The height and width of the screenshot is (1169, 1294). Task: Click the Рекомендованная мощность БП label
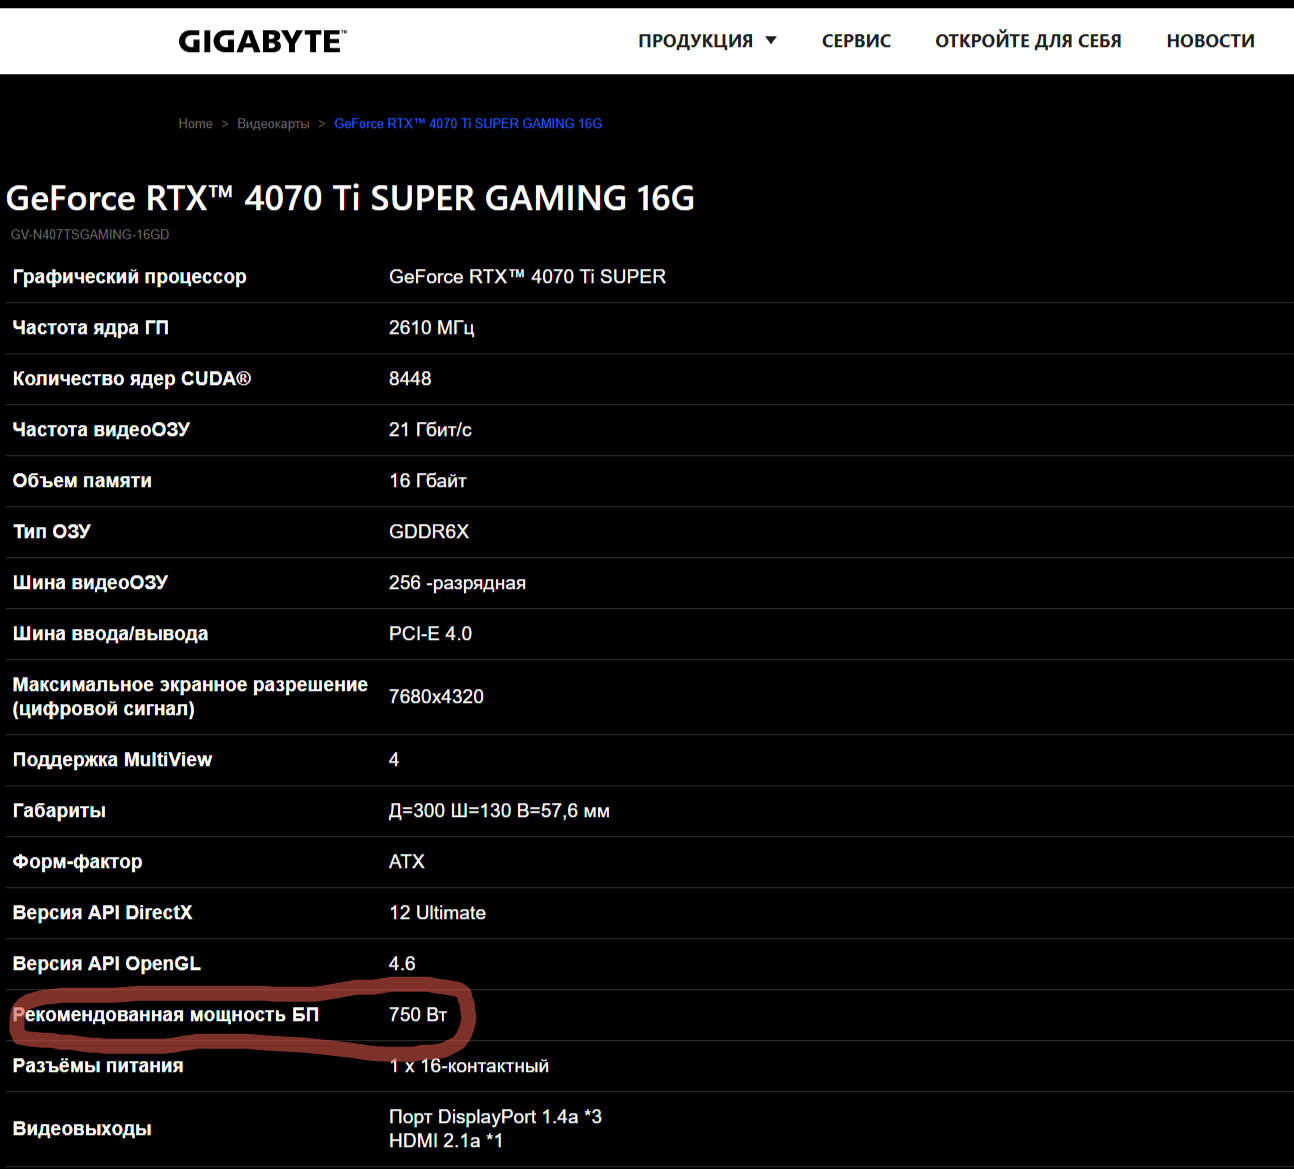[165, 1015]
